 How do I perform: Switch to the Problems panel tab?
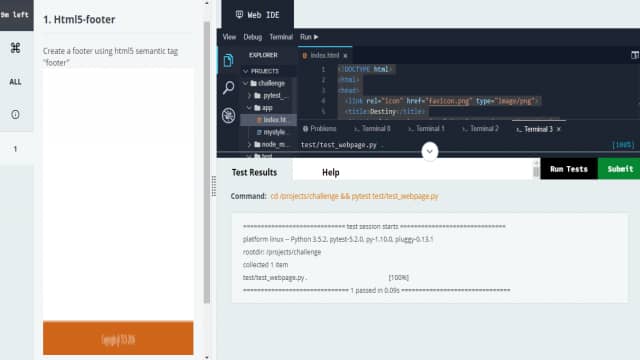tap(320, 129)
